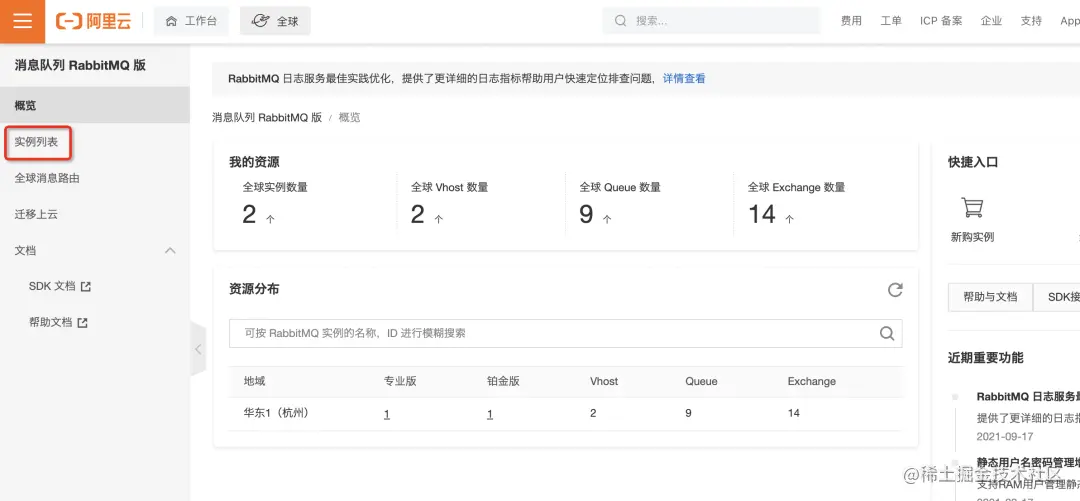
Task: Collapse the sidebar with the handle arrow
Action: [x=198, y=349]
